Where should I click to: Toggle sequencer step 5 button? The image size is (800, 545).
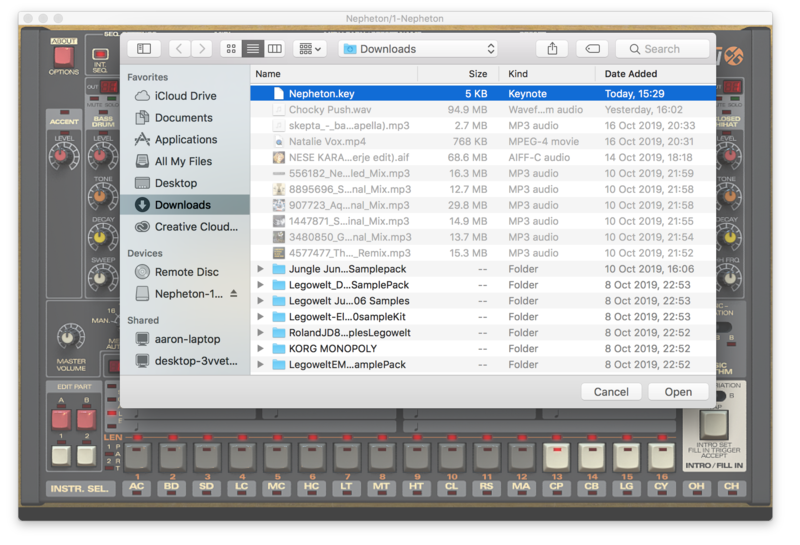click(276, 458)
